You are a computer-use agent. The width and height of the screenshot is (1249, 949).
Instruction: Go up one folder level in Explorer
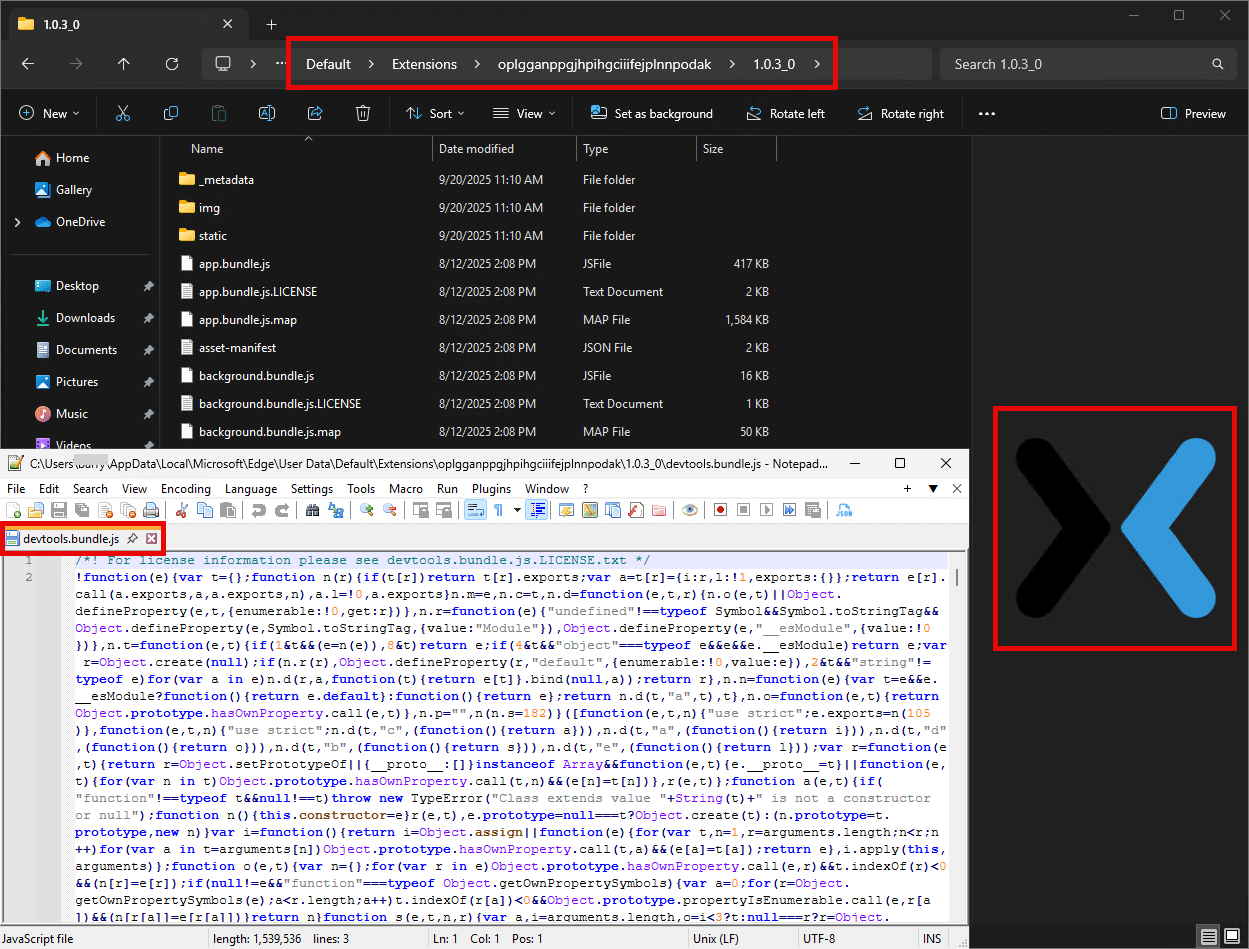tap(124, 64)
